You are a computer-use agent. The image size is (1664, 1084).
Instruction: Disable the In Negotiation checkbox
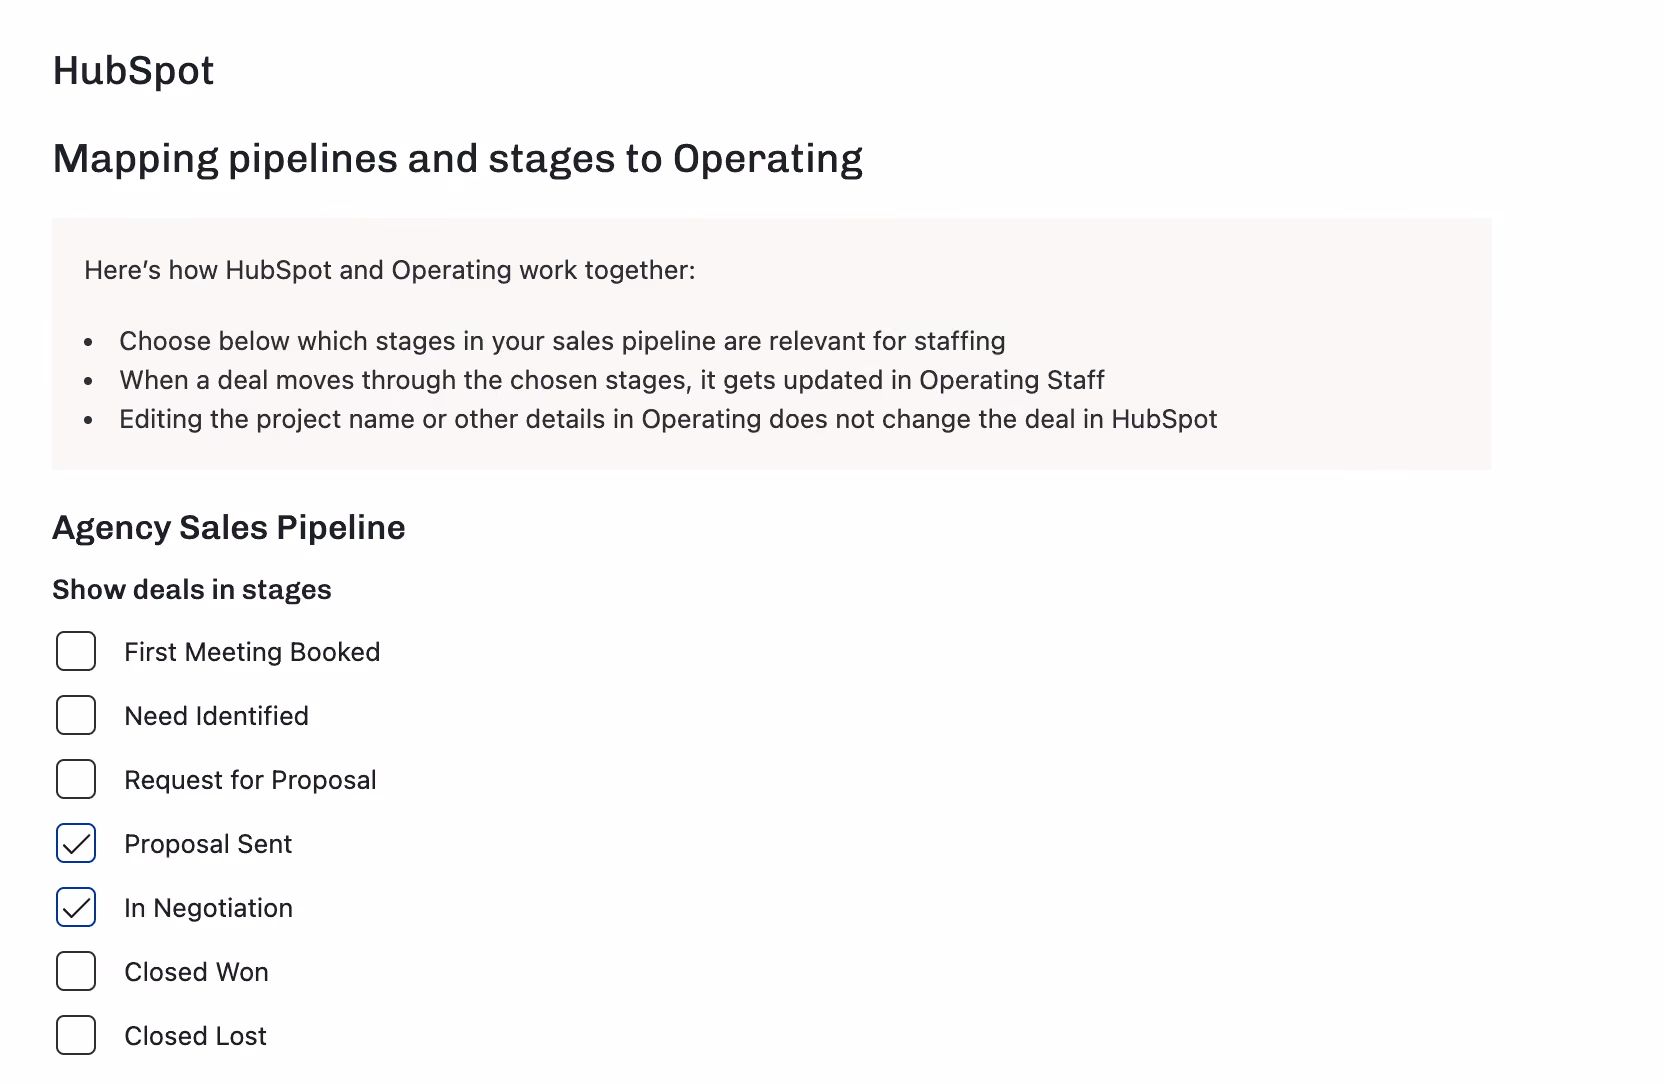(76, 907)
